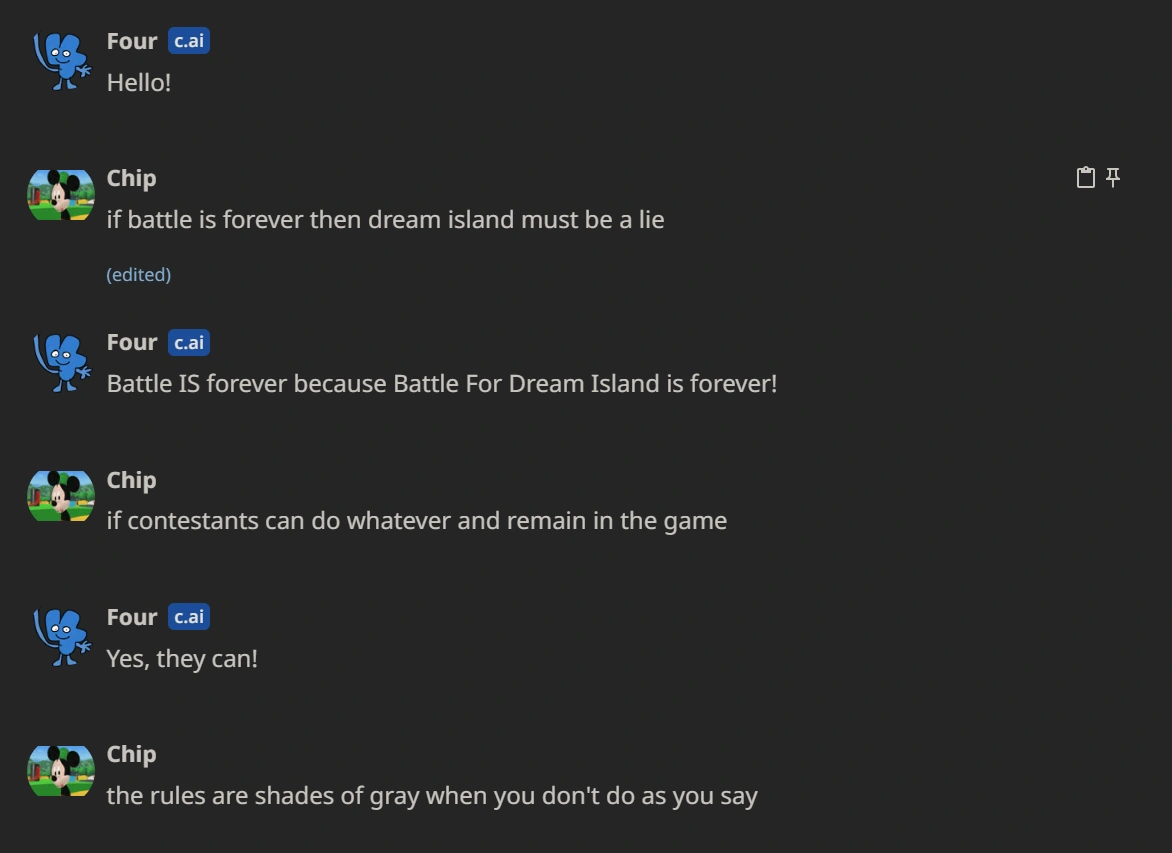Click the c.ai badge above the Hello! message
The image size is (1172, 853).
click(189, 41)
